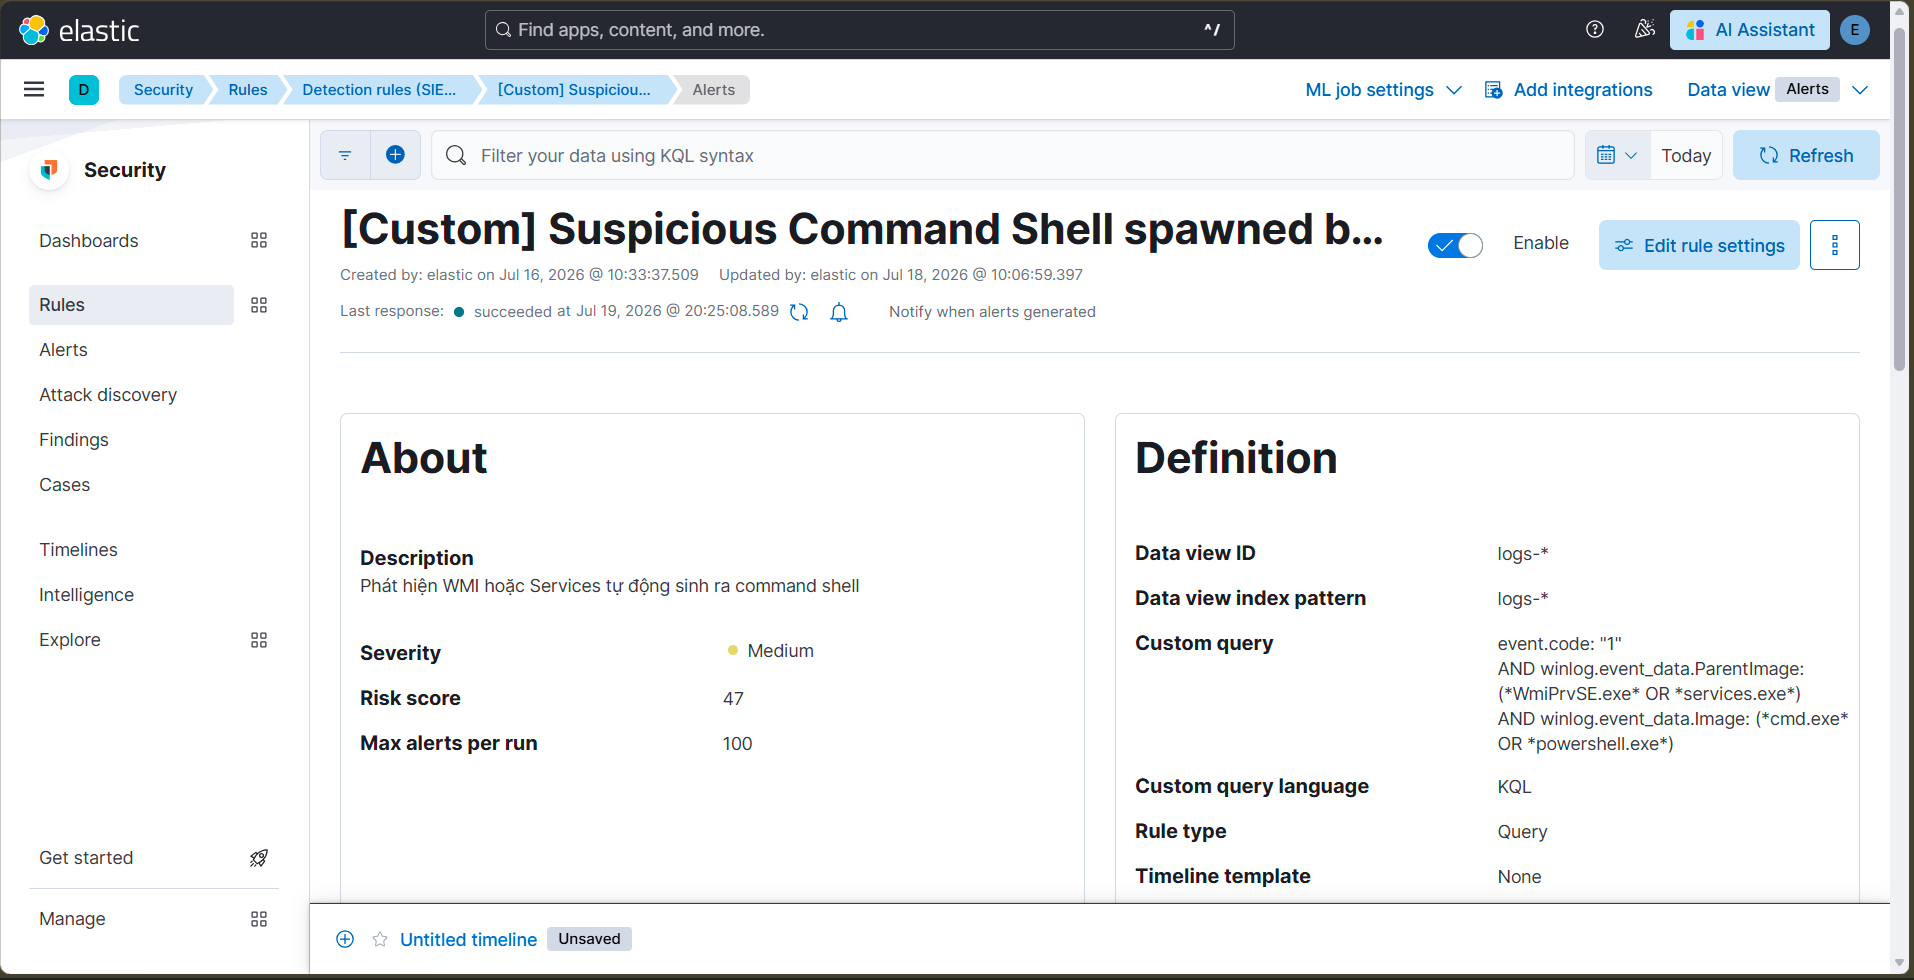Click Edit rule settings
Screen dimensions: 1914x980
click(1699, 245)
